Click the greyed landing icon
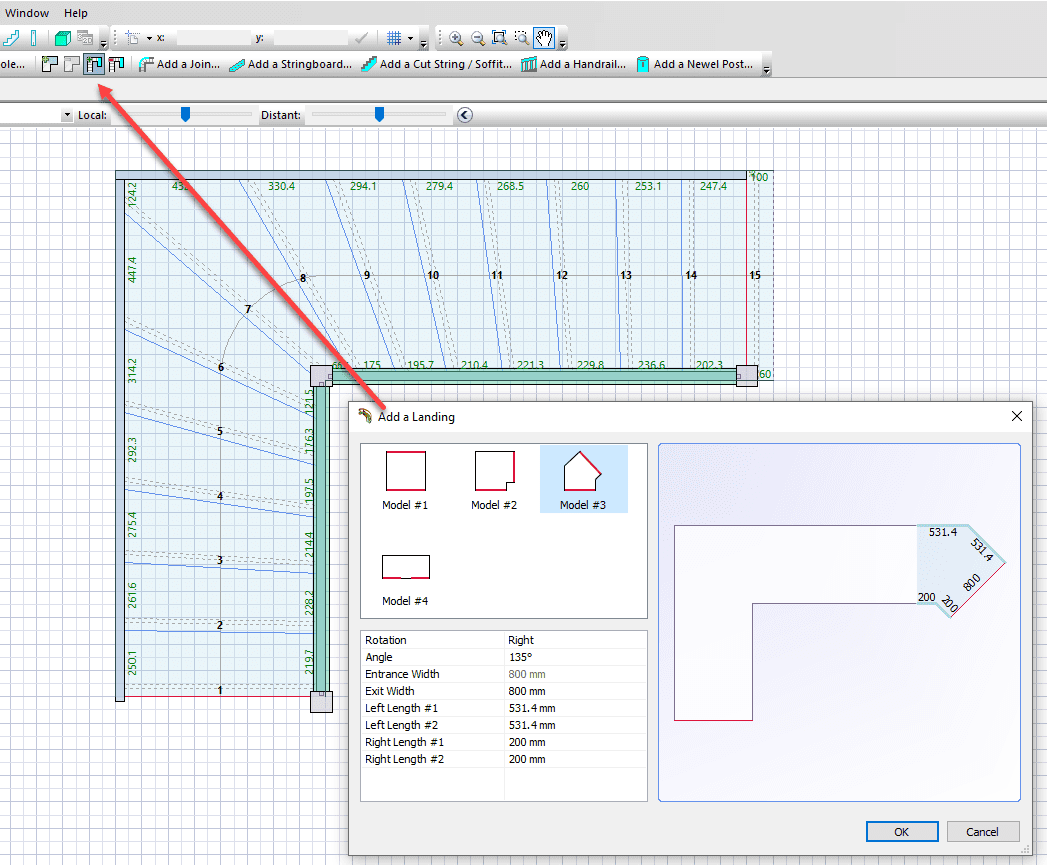This screenshot has height=865, width=1047. 71,64
